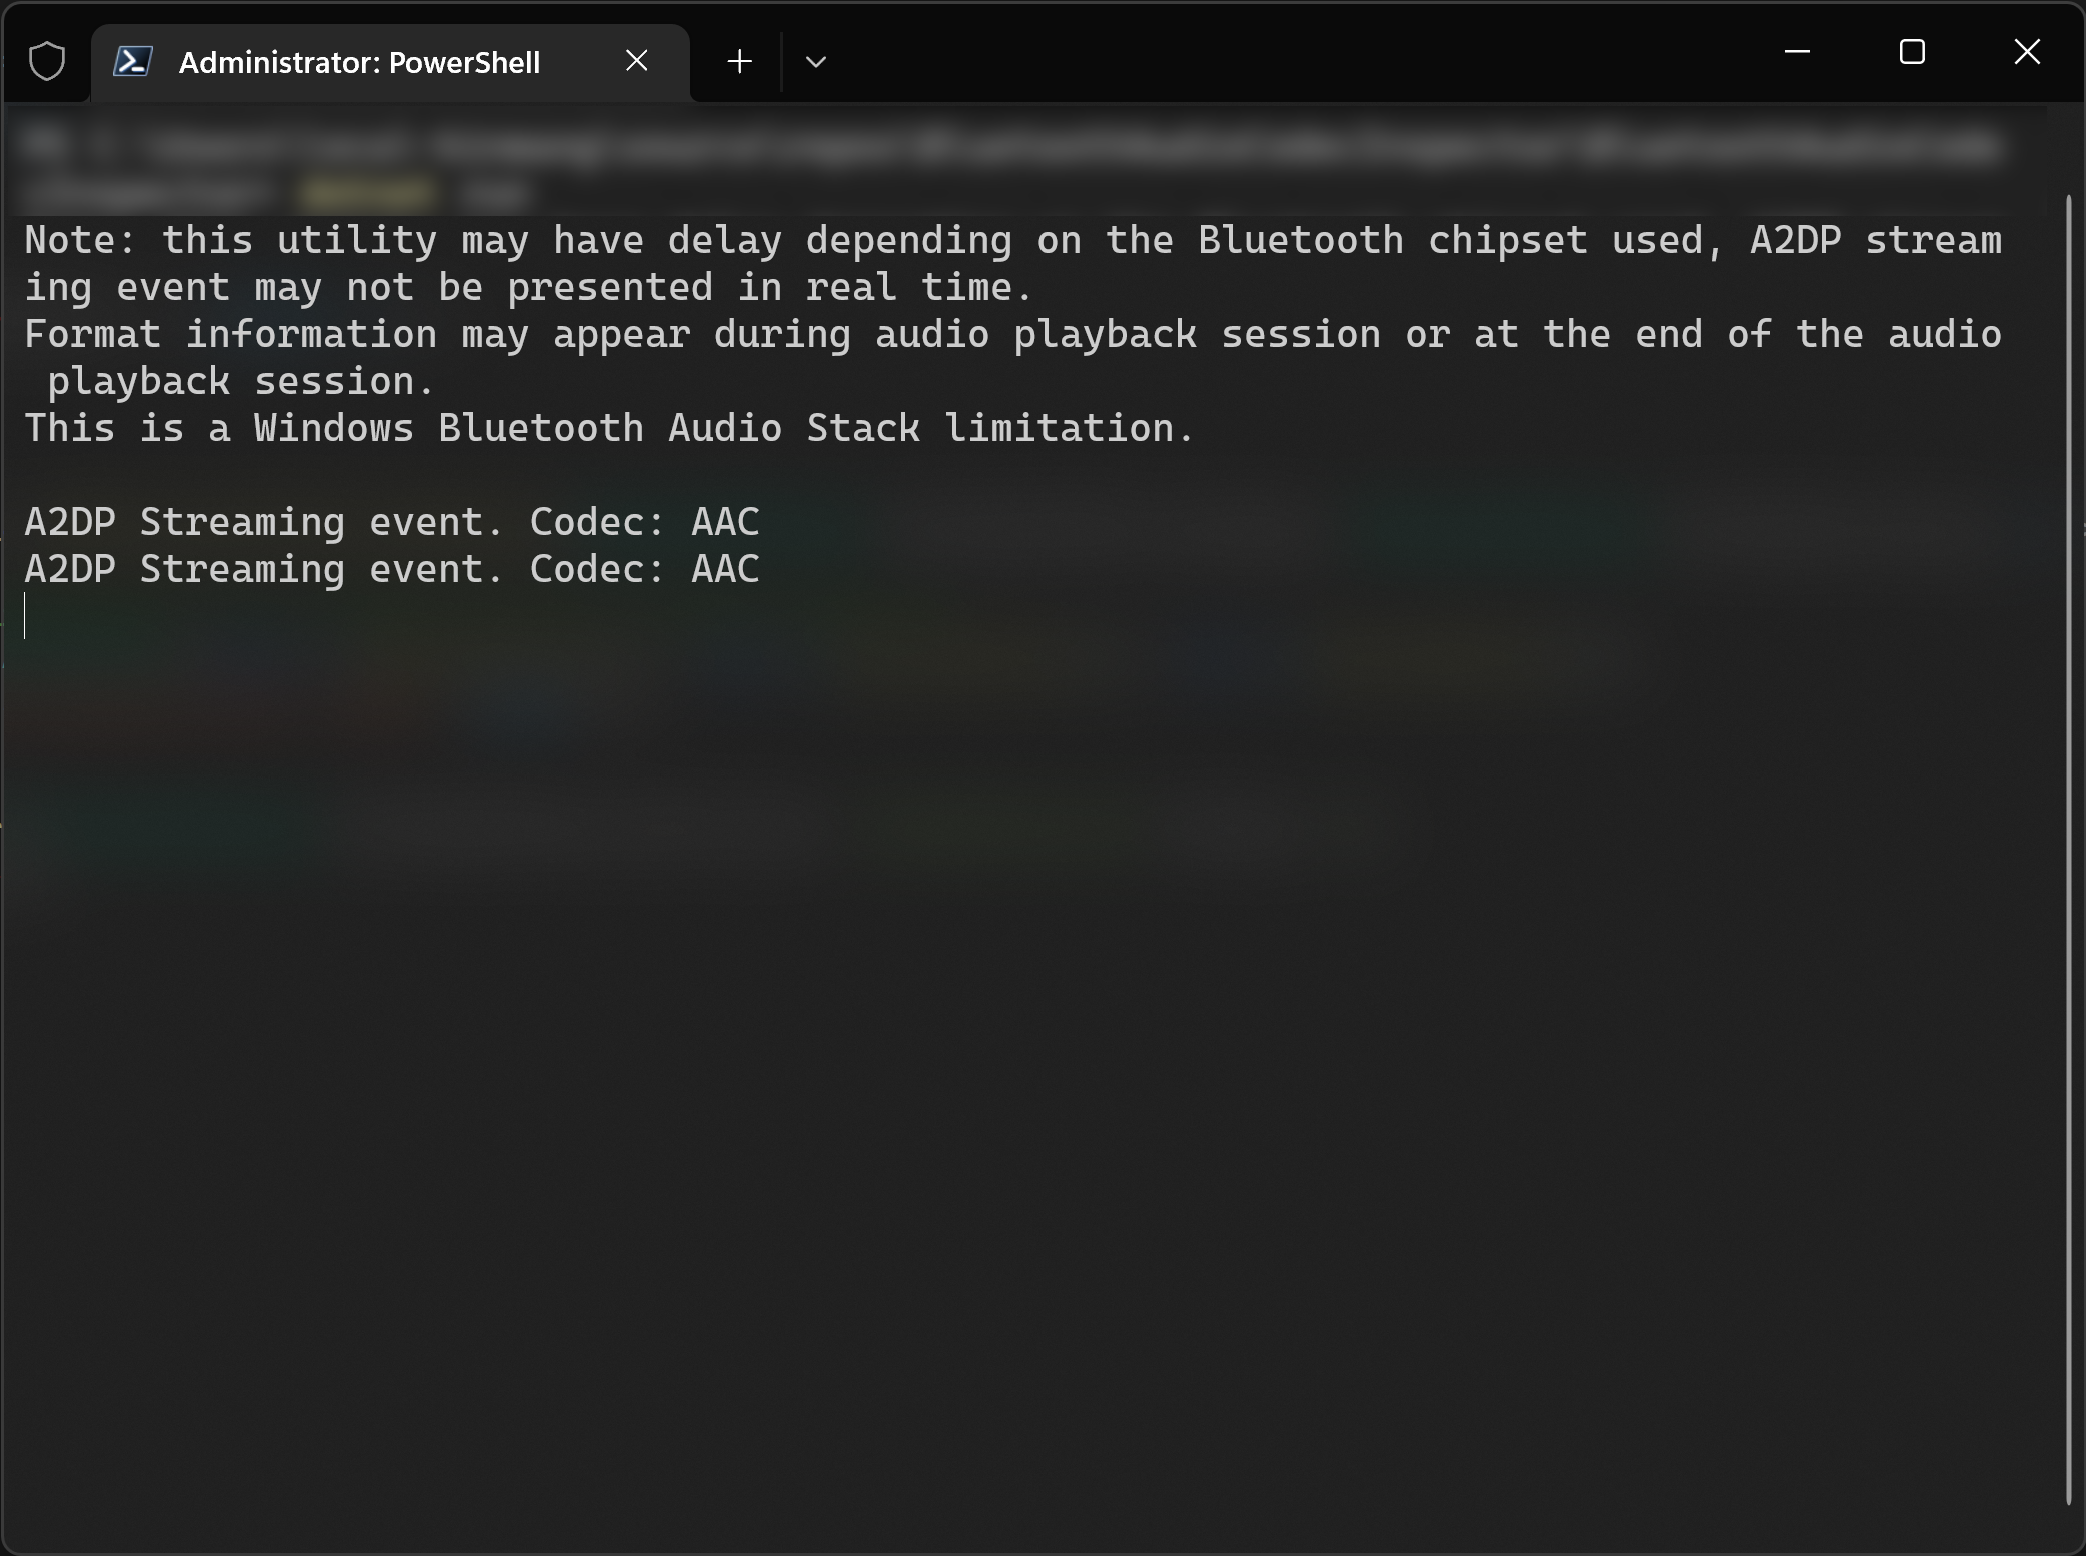Click the 'Windows Bluetooth Audio Stack limitation' line

pyautogui.click(x=609, y=429)
